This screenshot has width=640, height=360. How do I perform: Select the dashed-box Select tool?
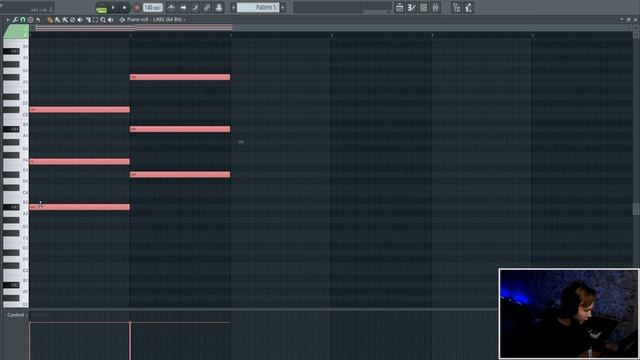pyautogui.click(x=96, y=20)
